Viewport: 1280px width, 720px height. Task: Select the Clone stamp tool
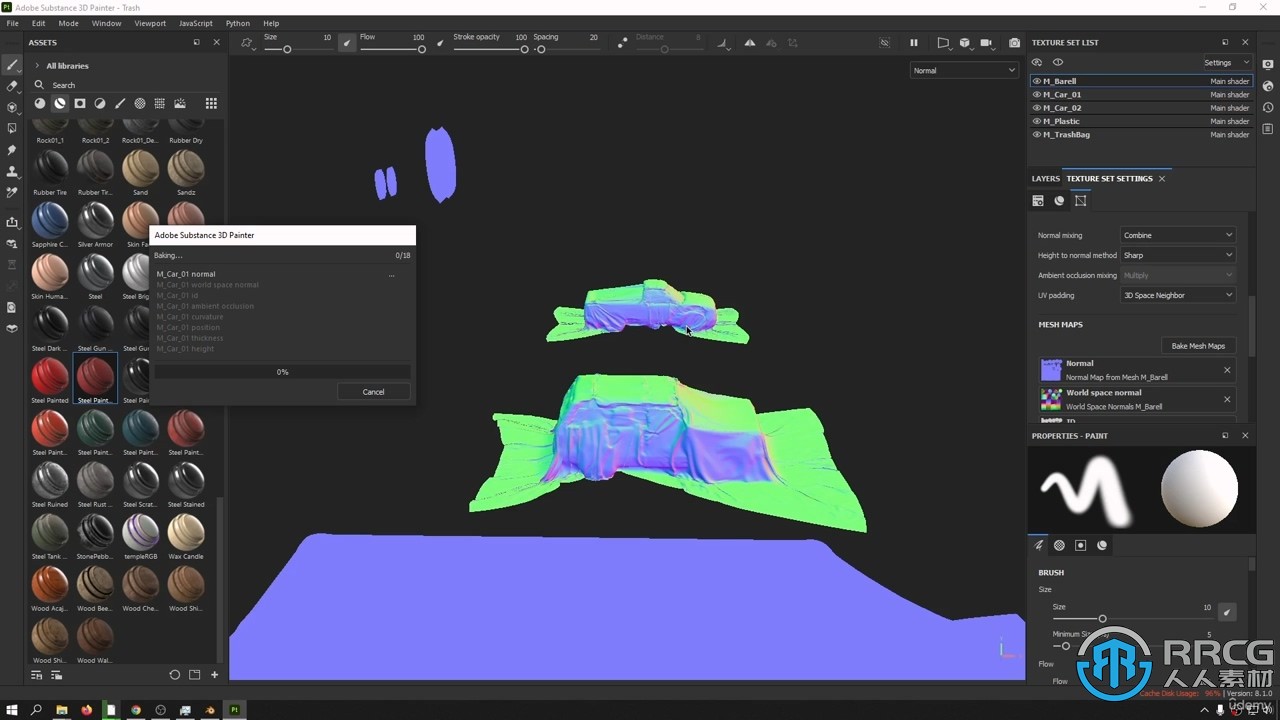[x=12, y=171]
